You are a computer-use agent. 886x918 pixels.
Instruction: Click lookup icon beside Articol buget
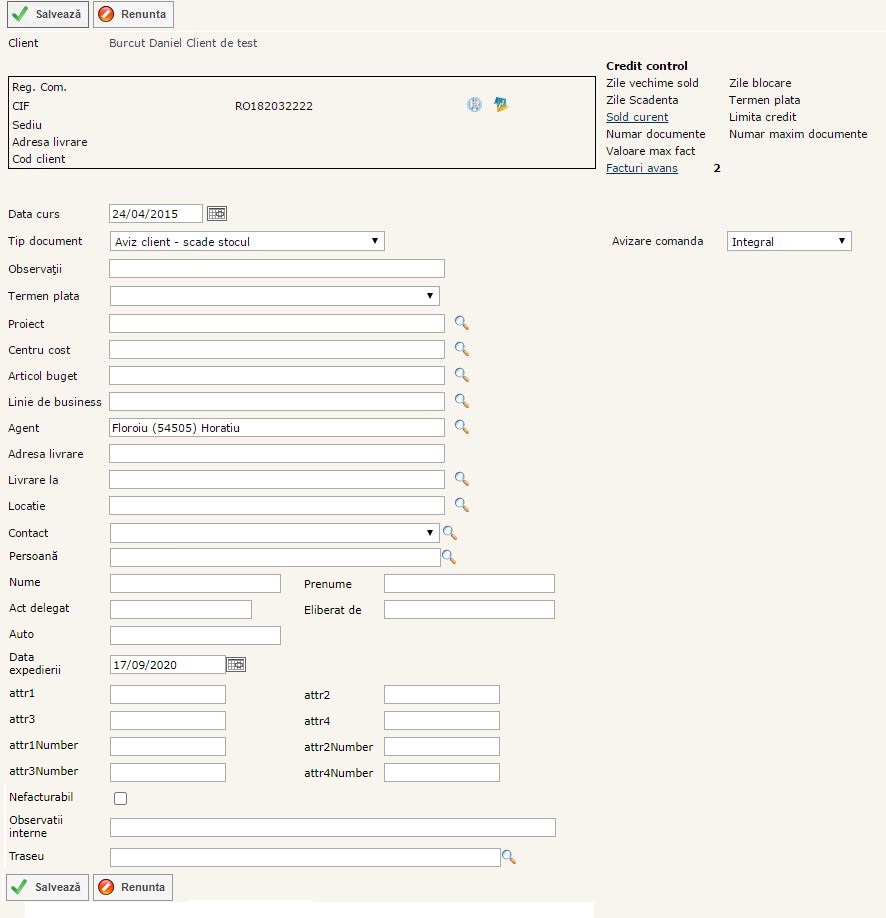click(x=461, y=375)
